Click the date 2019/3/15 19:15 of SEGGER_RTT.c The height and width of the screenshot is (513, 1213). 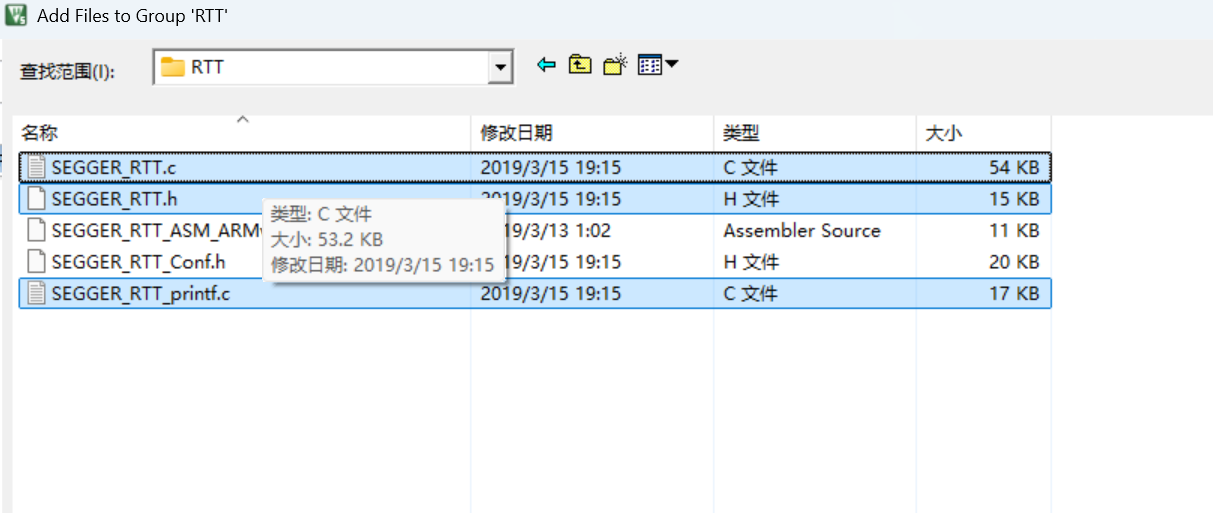(551, 167)
